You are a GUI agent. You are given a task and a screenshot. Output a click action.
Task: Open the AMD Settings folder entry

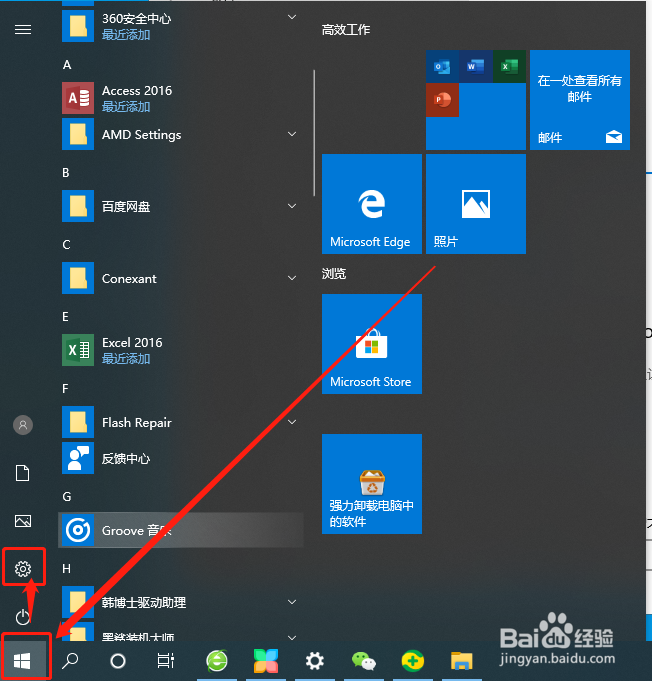pyautogui.click(x=180, y=134)
